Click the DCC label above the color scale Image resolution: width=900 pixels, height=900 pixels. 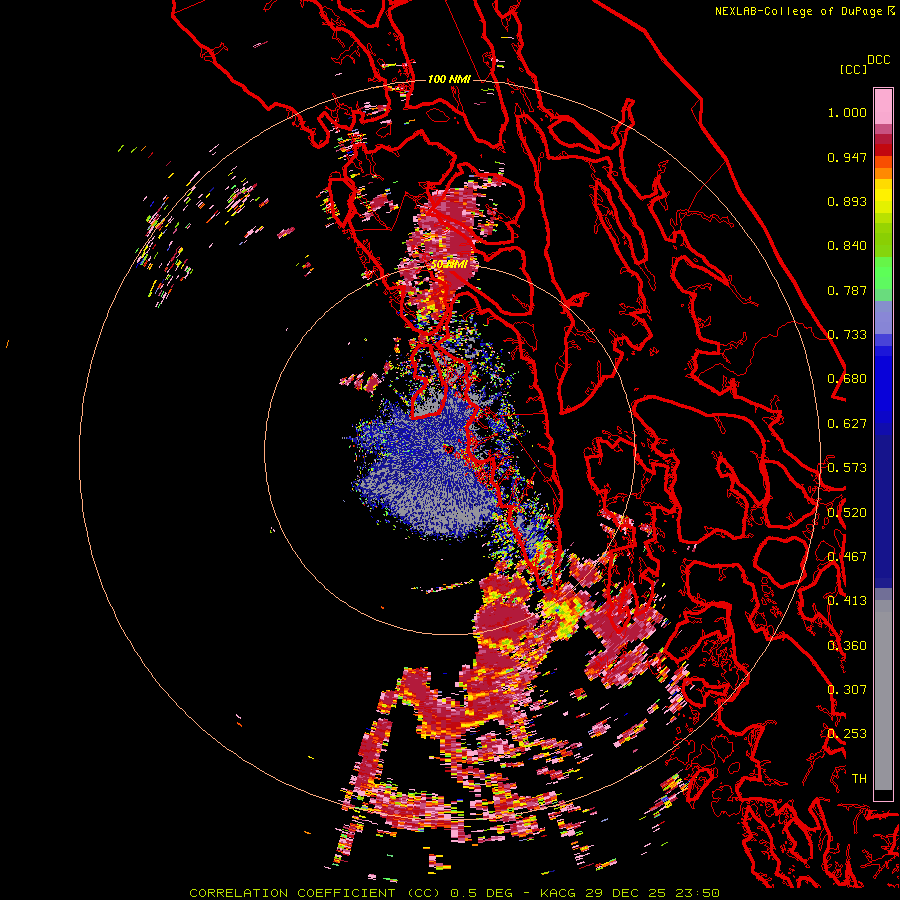click(x=879, y=60)
